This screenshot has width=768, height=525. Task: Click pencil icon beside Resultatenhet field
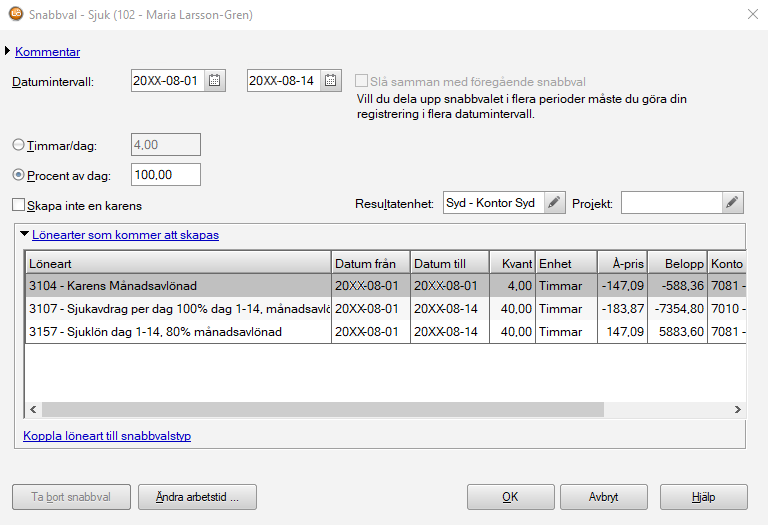tap(554, 202)
